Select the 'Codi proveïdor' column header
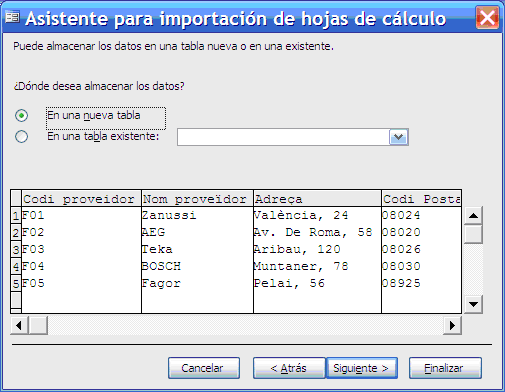This screenshot has width=505, height=392. (x=82, y=199)
